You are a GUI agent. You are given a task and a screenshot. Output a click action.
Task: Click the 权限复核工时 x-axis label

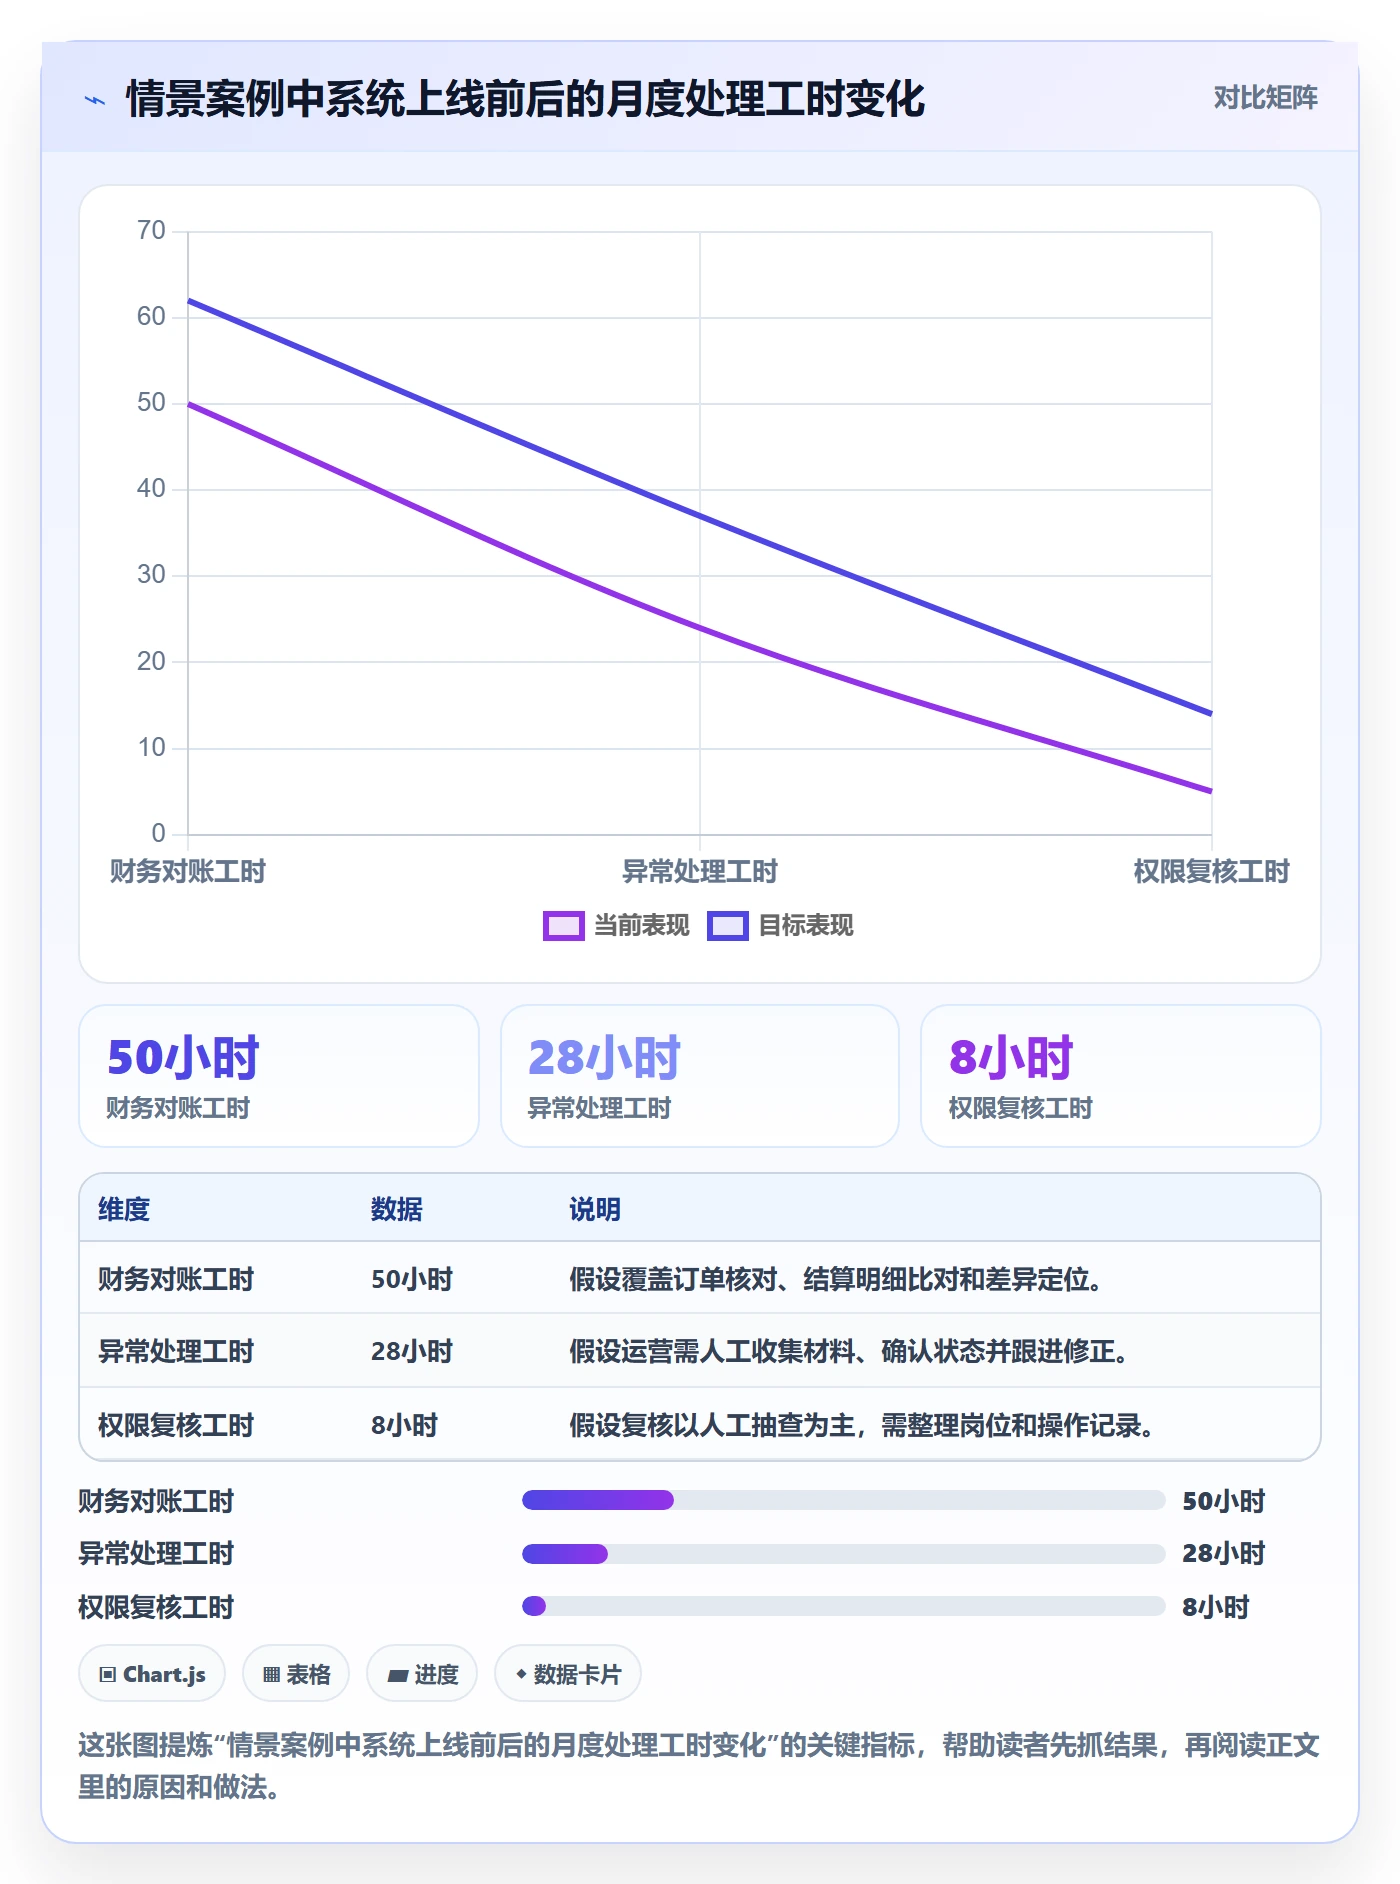(x=1211, y=871)
